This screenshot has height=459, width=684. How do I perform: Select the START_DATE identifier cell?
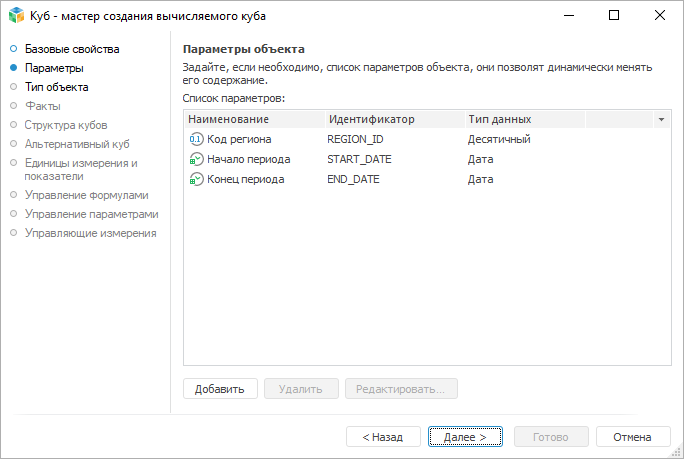coord(359,159)
